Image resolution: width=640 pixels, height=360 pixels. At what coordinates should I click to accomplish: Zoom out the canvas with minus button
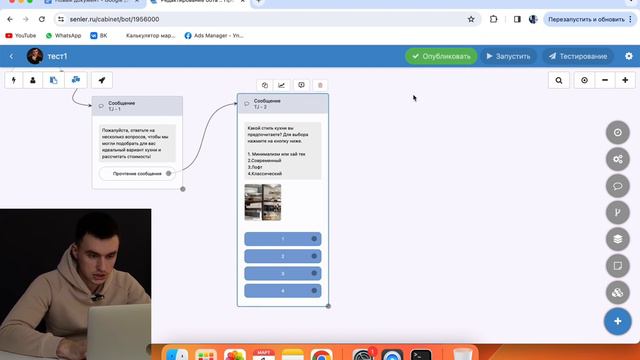point(605,80)
